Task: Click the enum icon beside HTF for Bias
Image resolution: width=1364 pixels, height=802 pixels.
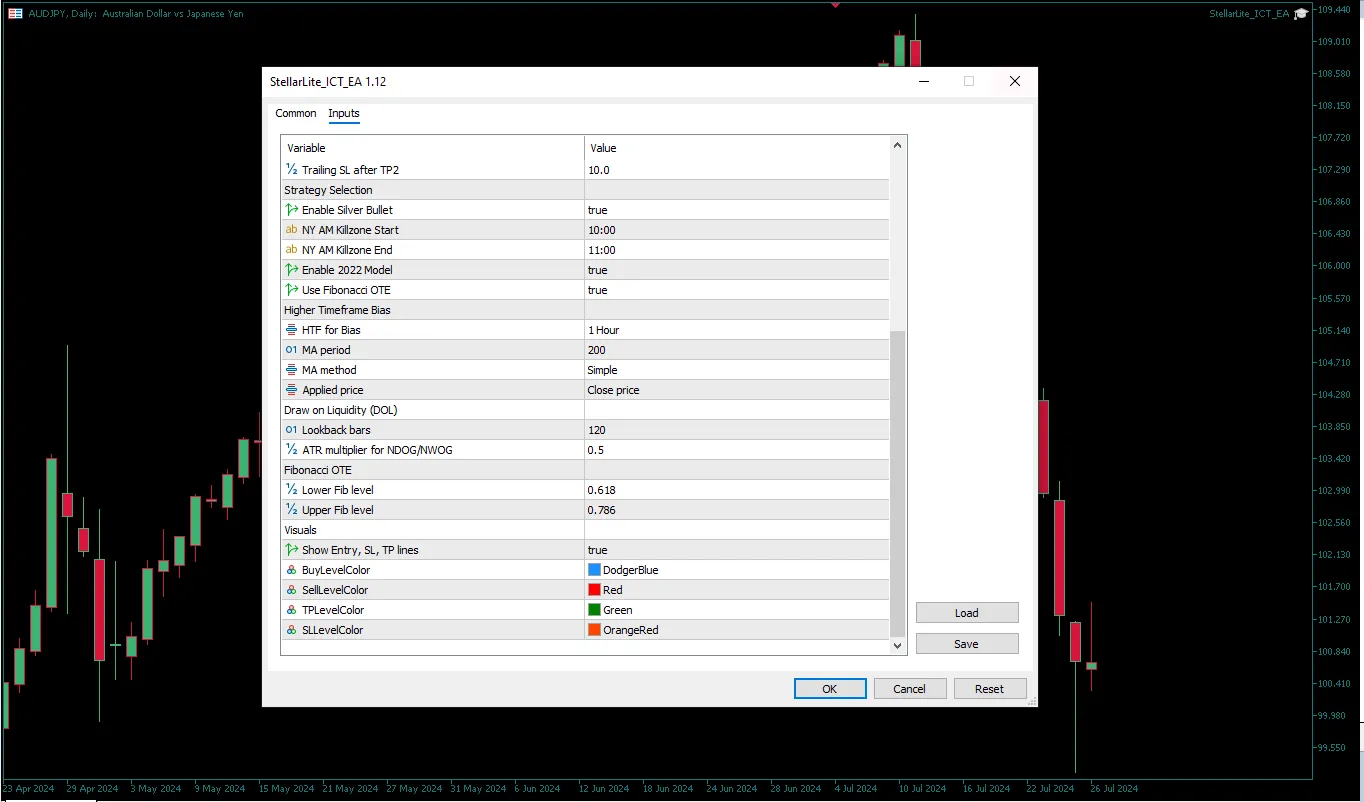Action: (x=292, y=330)
